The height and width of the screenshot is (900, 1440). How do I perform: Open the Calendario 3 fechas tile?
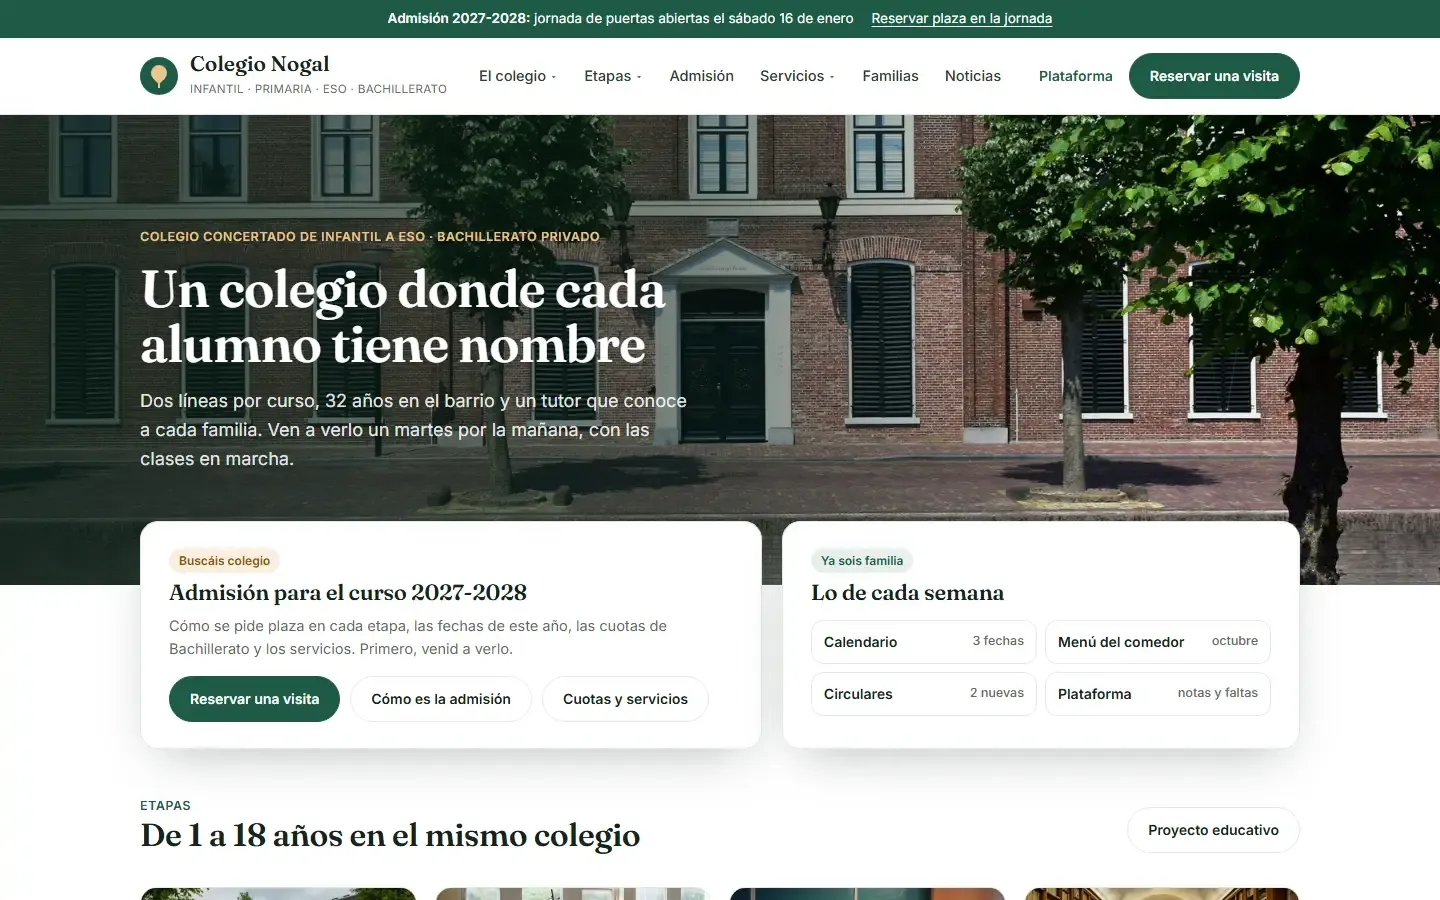923,642
